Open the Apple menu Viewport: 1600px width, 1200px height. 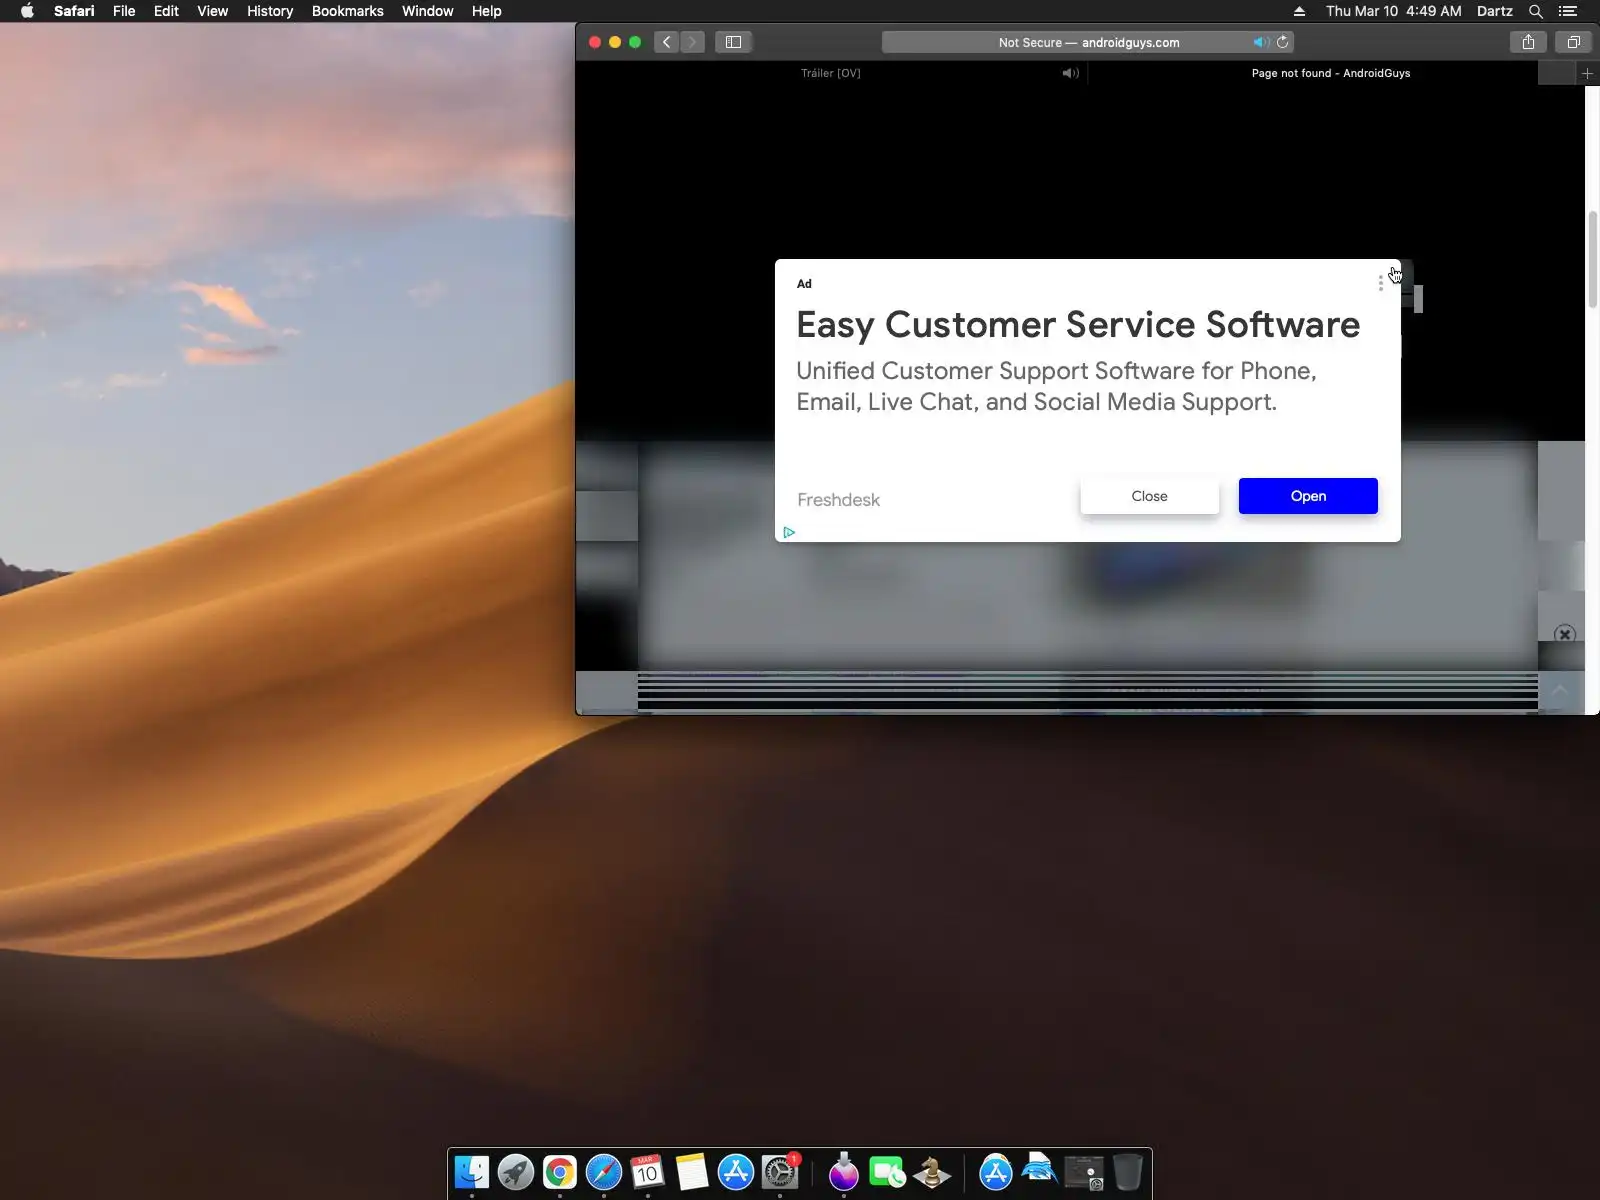(x=27, y=11)
